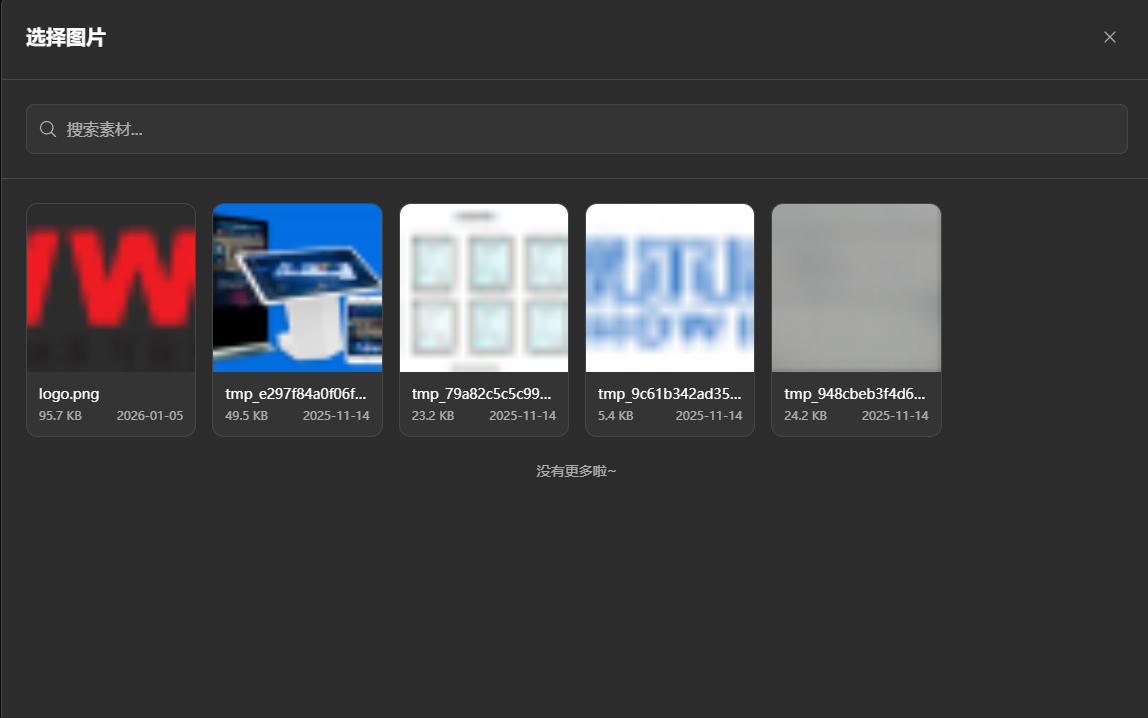Select the blue touchscreen kiosk image thumbnail
Viewport: 1148px width, 718px height.
pos(297,287)
